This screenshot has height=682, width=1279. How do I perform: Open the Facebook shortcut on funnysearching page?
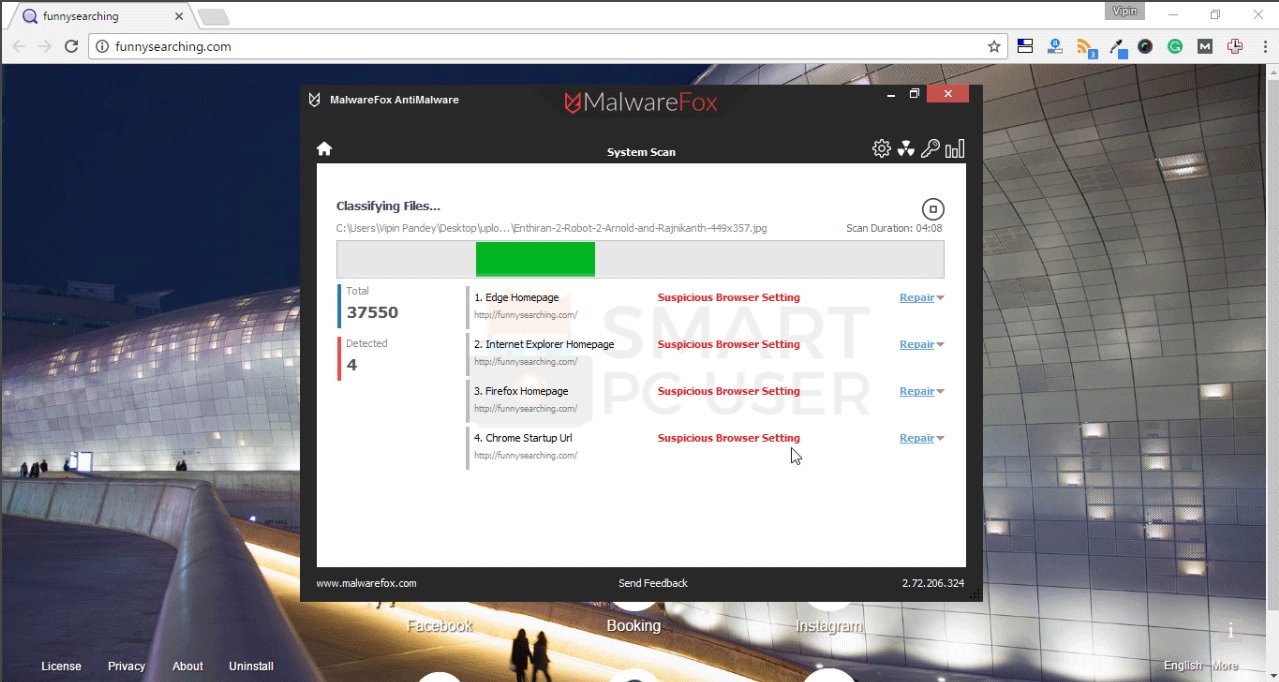(x=439, y=626)
